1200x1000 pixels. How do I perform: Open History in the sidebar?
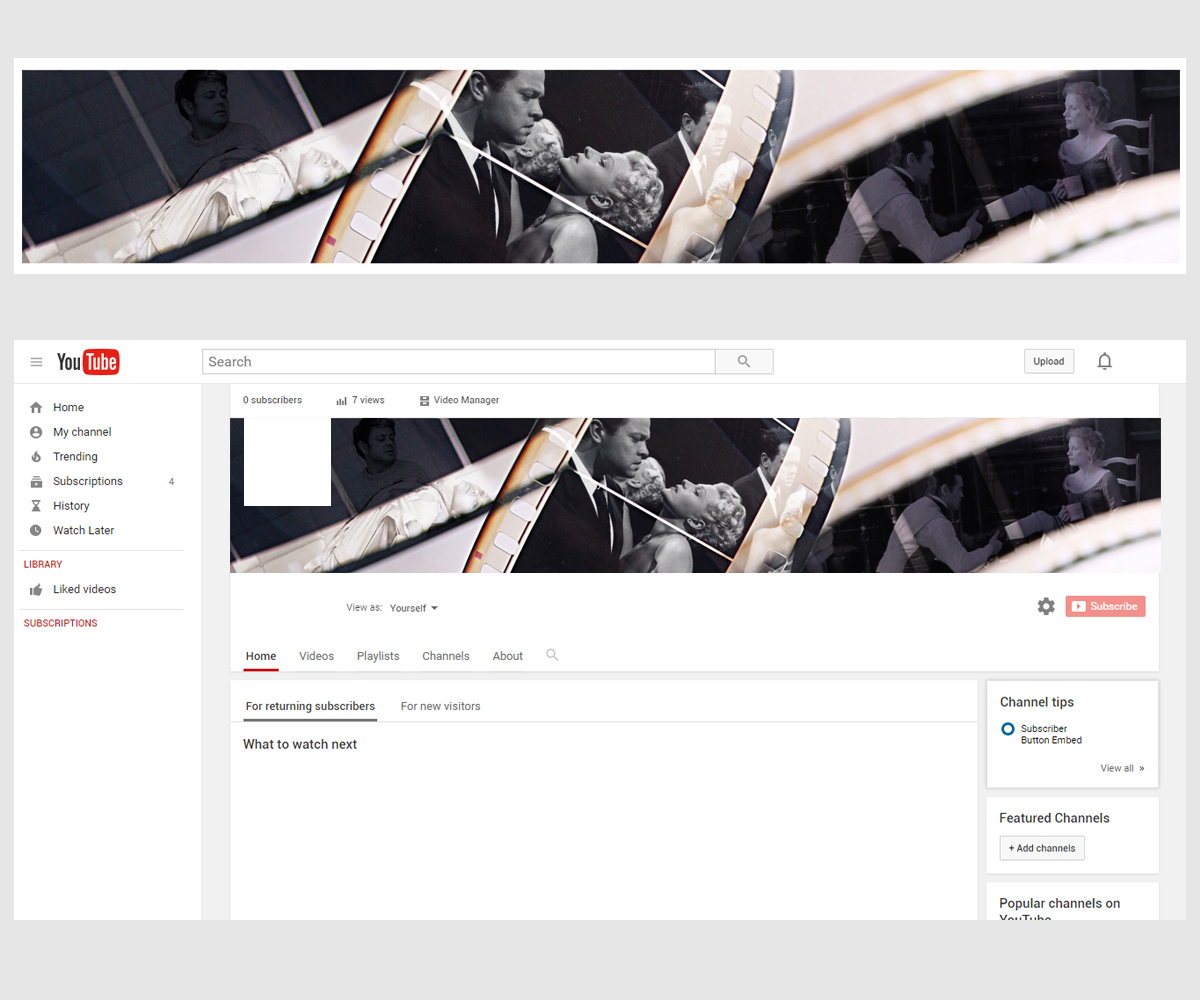coord(71,506)
